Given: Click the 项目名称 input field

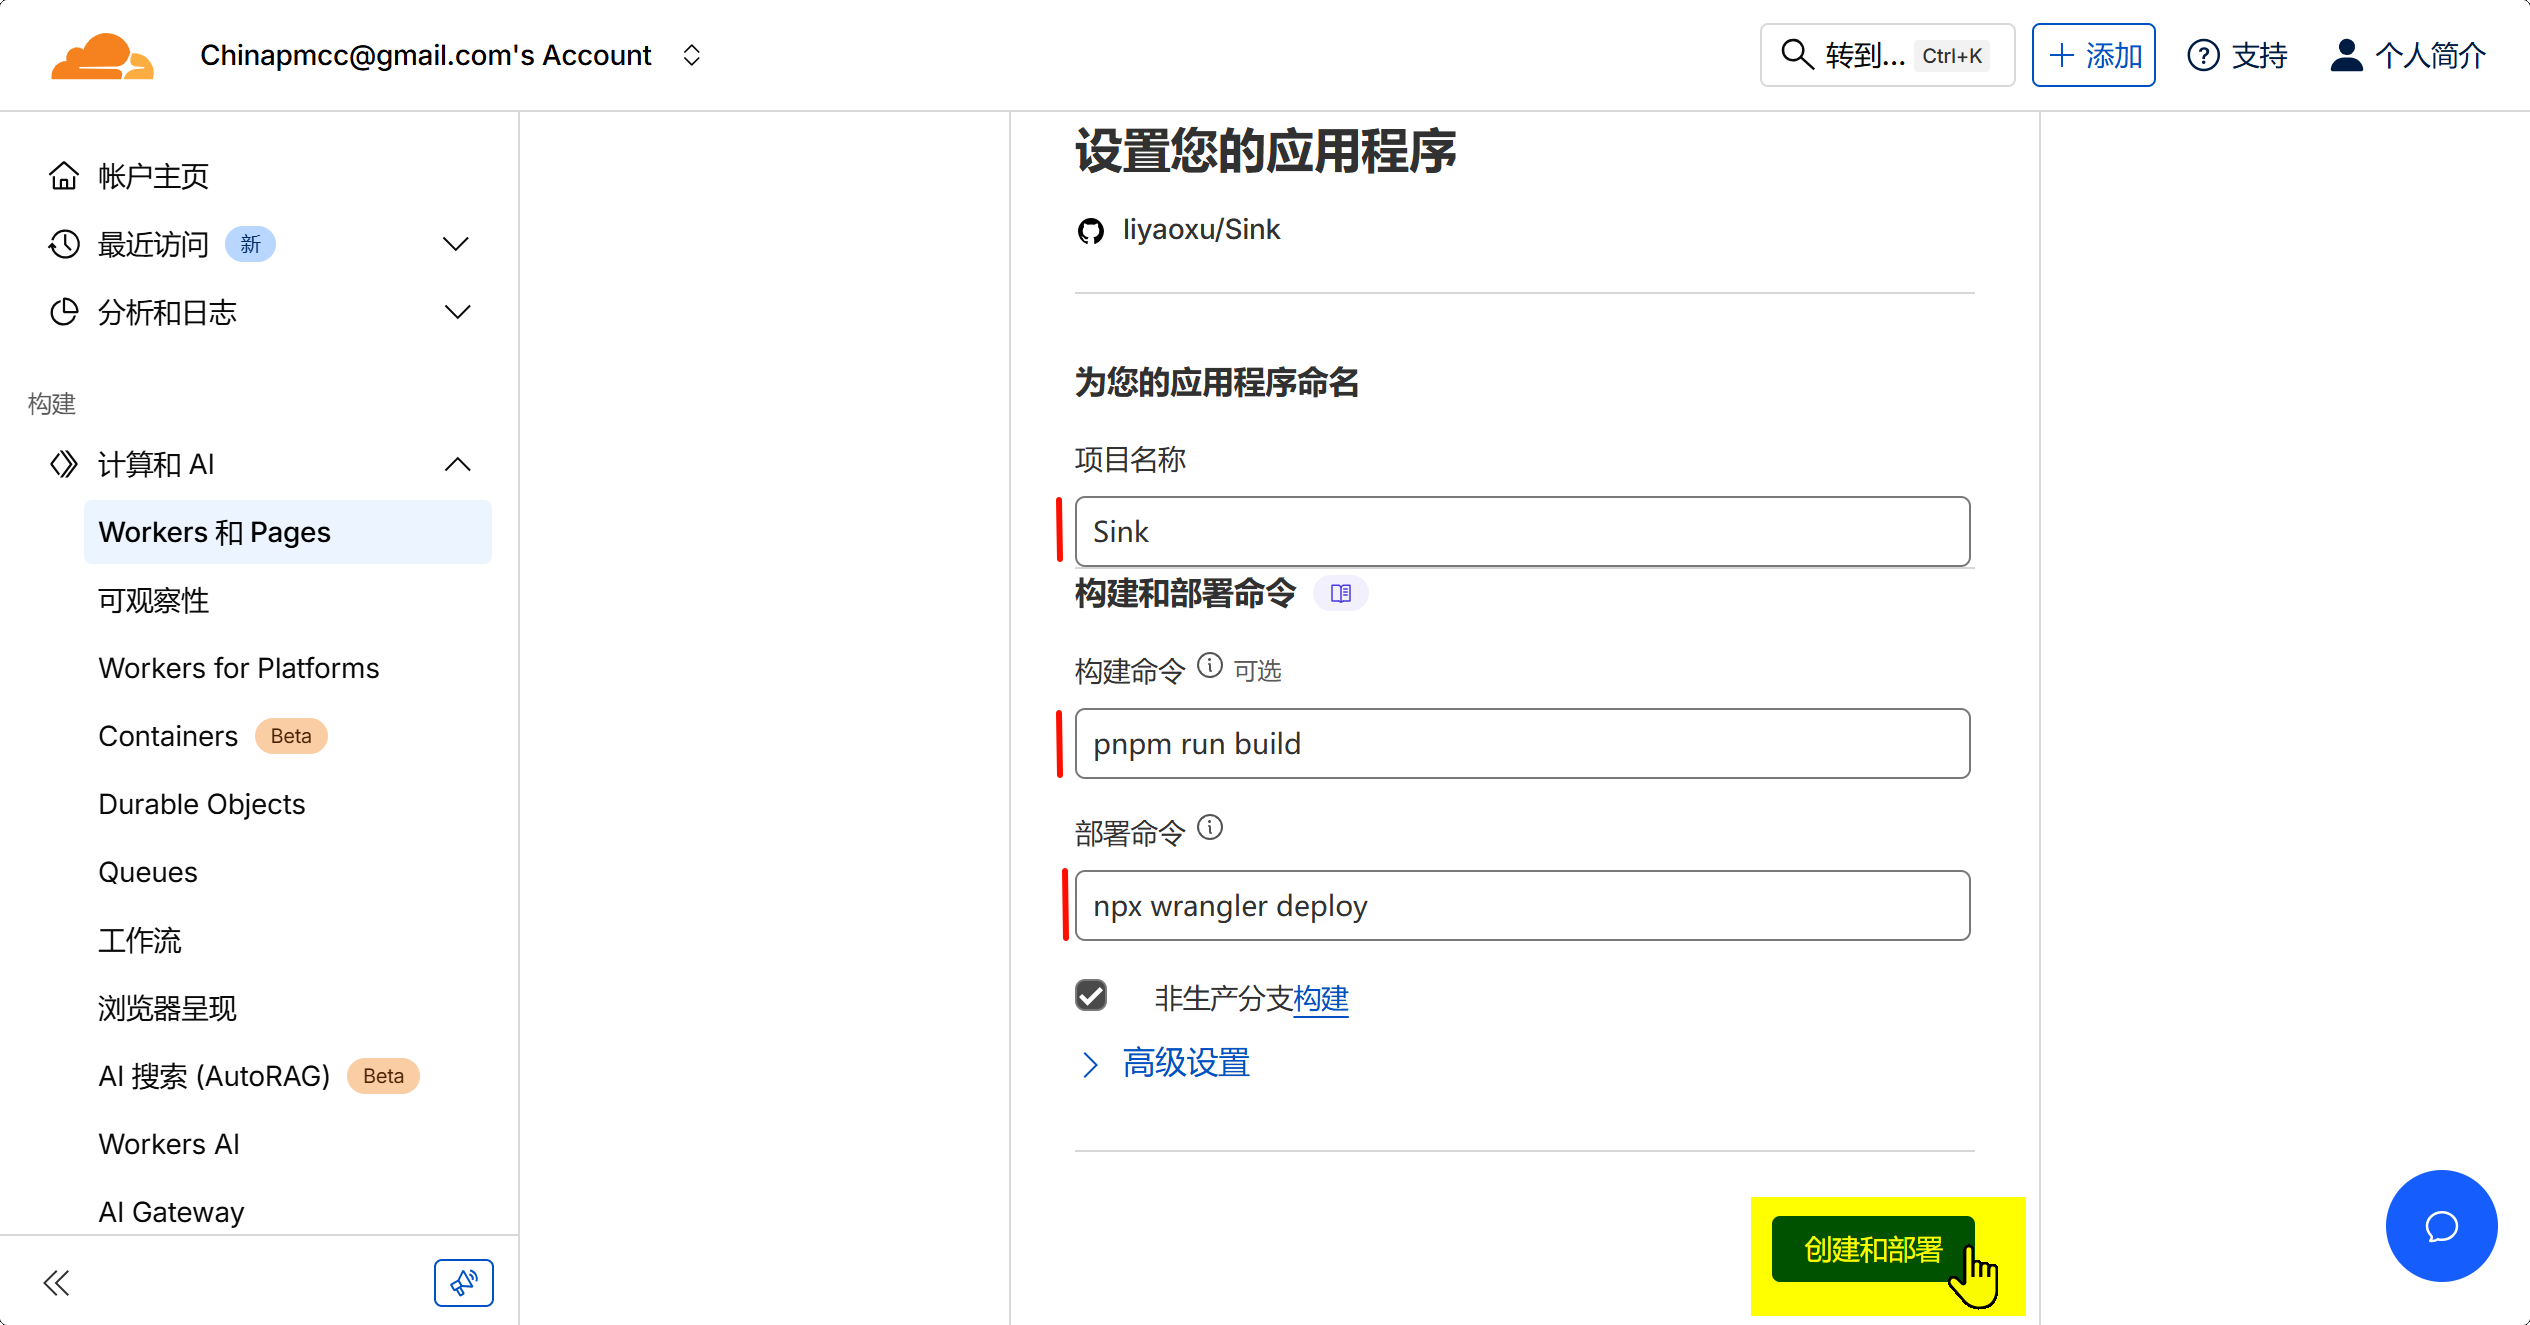Looking at the screenshot, I should 1521,532.
